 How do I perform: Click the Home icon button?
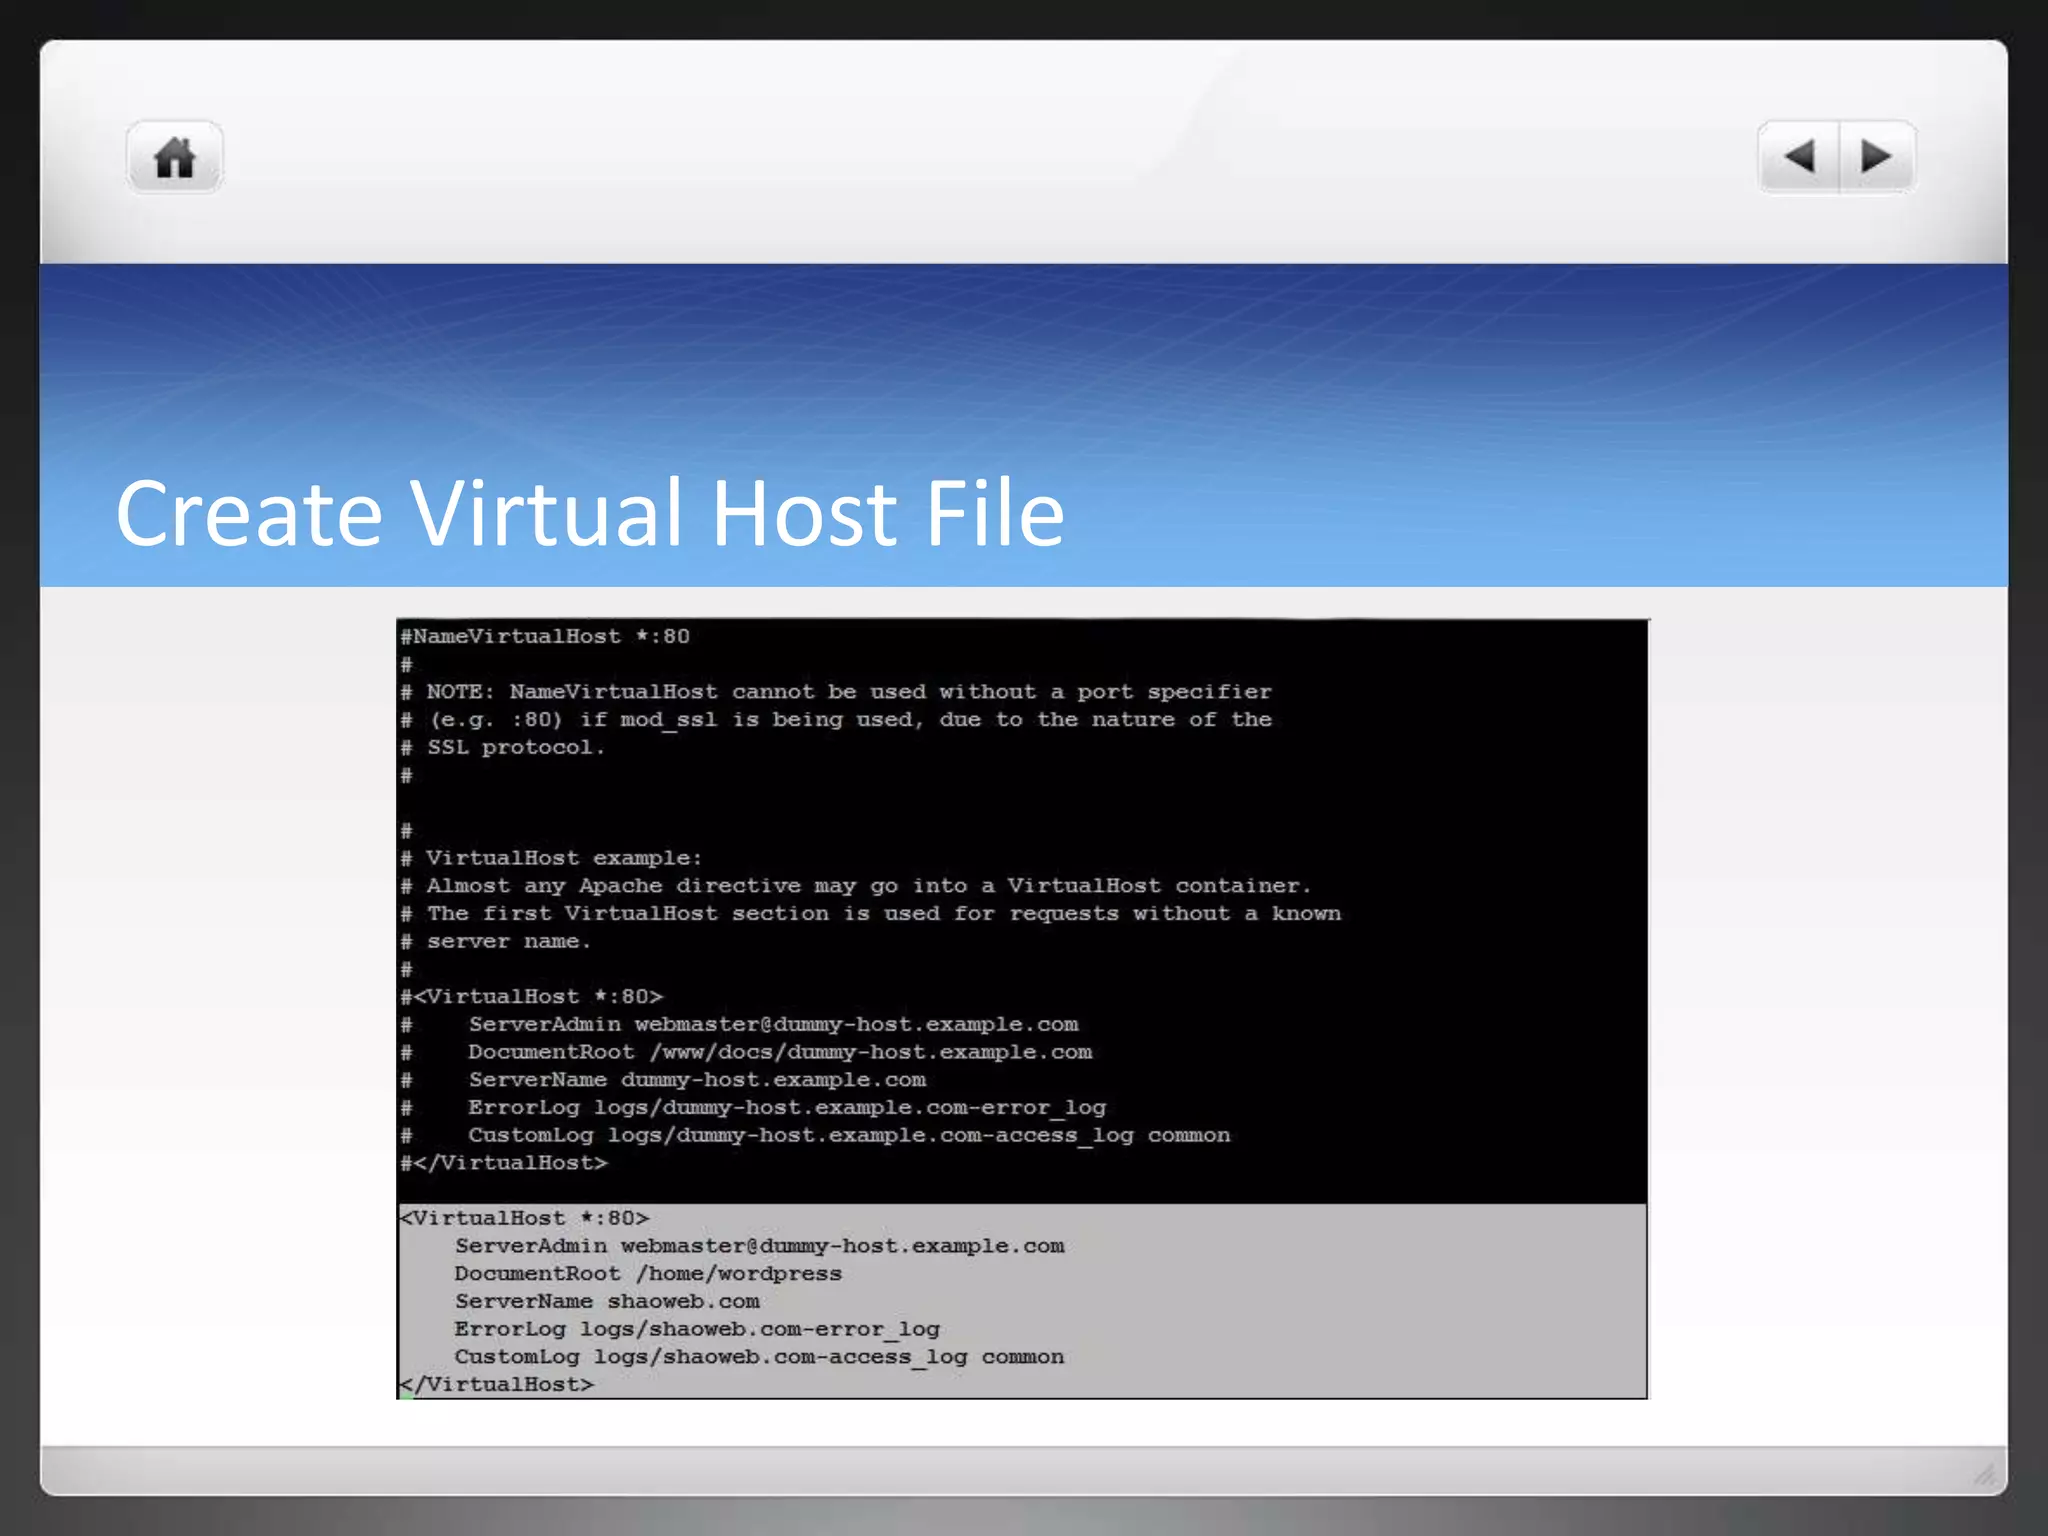[x=174, y=157]
